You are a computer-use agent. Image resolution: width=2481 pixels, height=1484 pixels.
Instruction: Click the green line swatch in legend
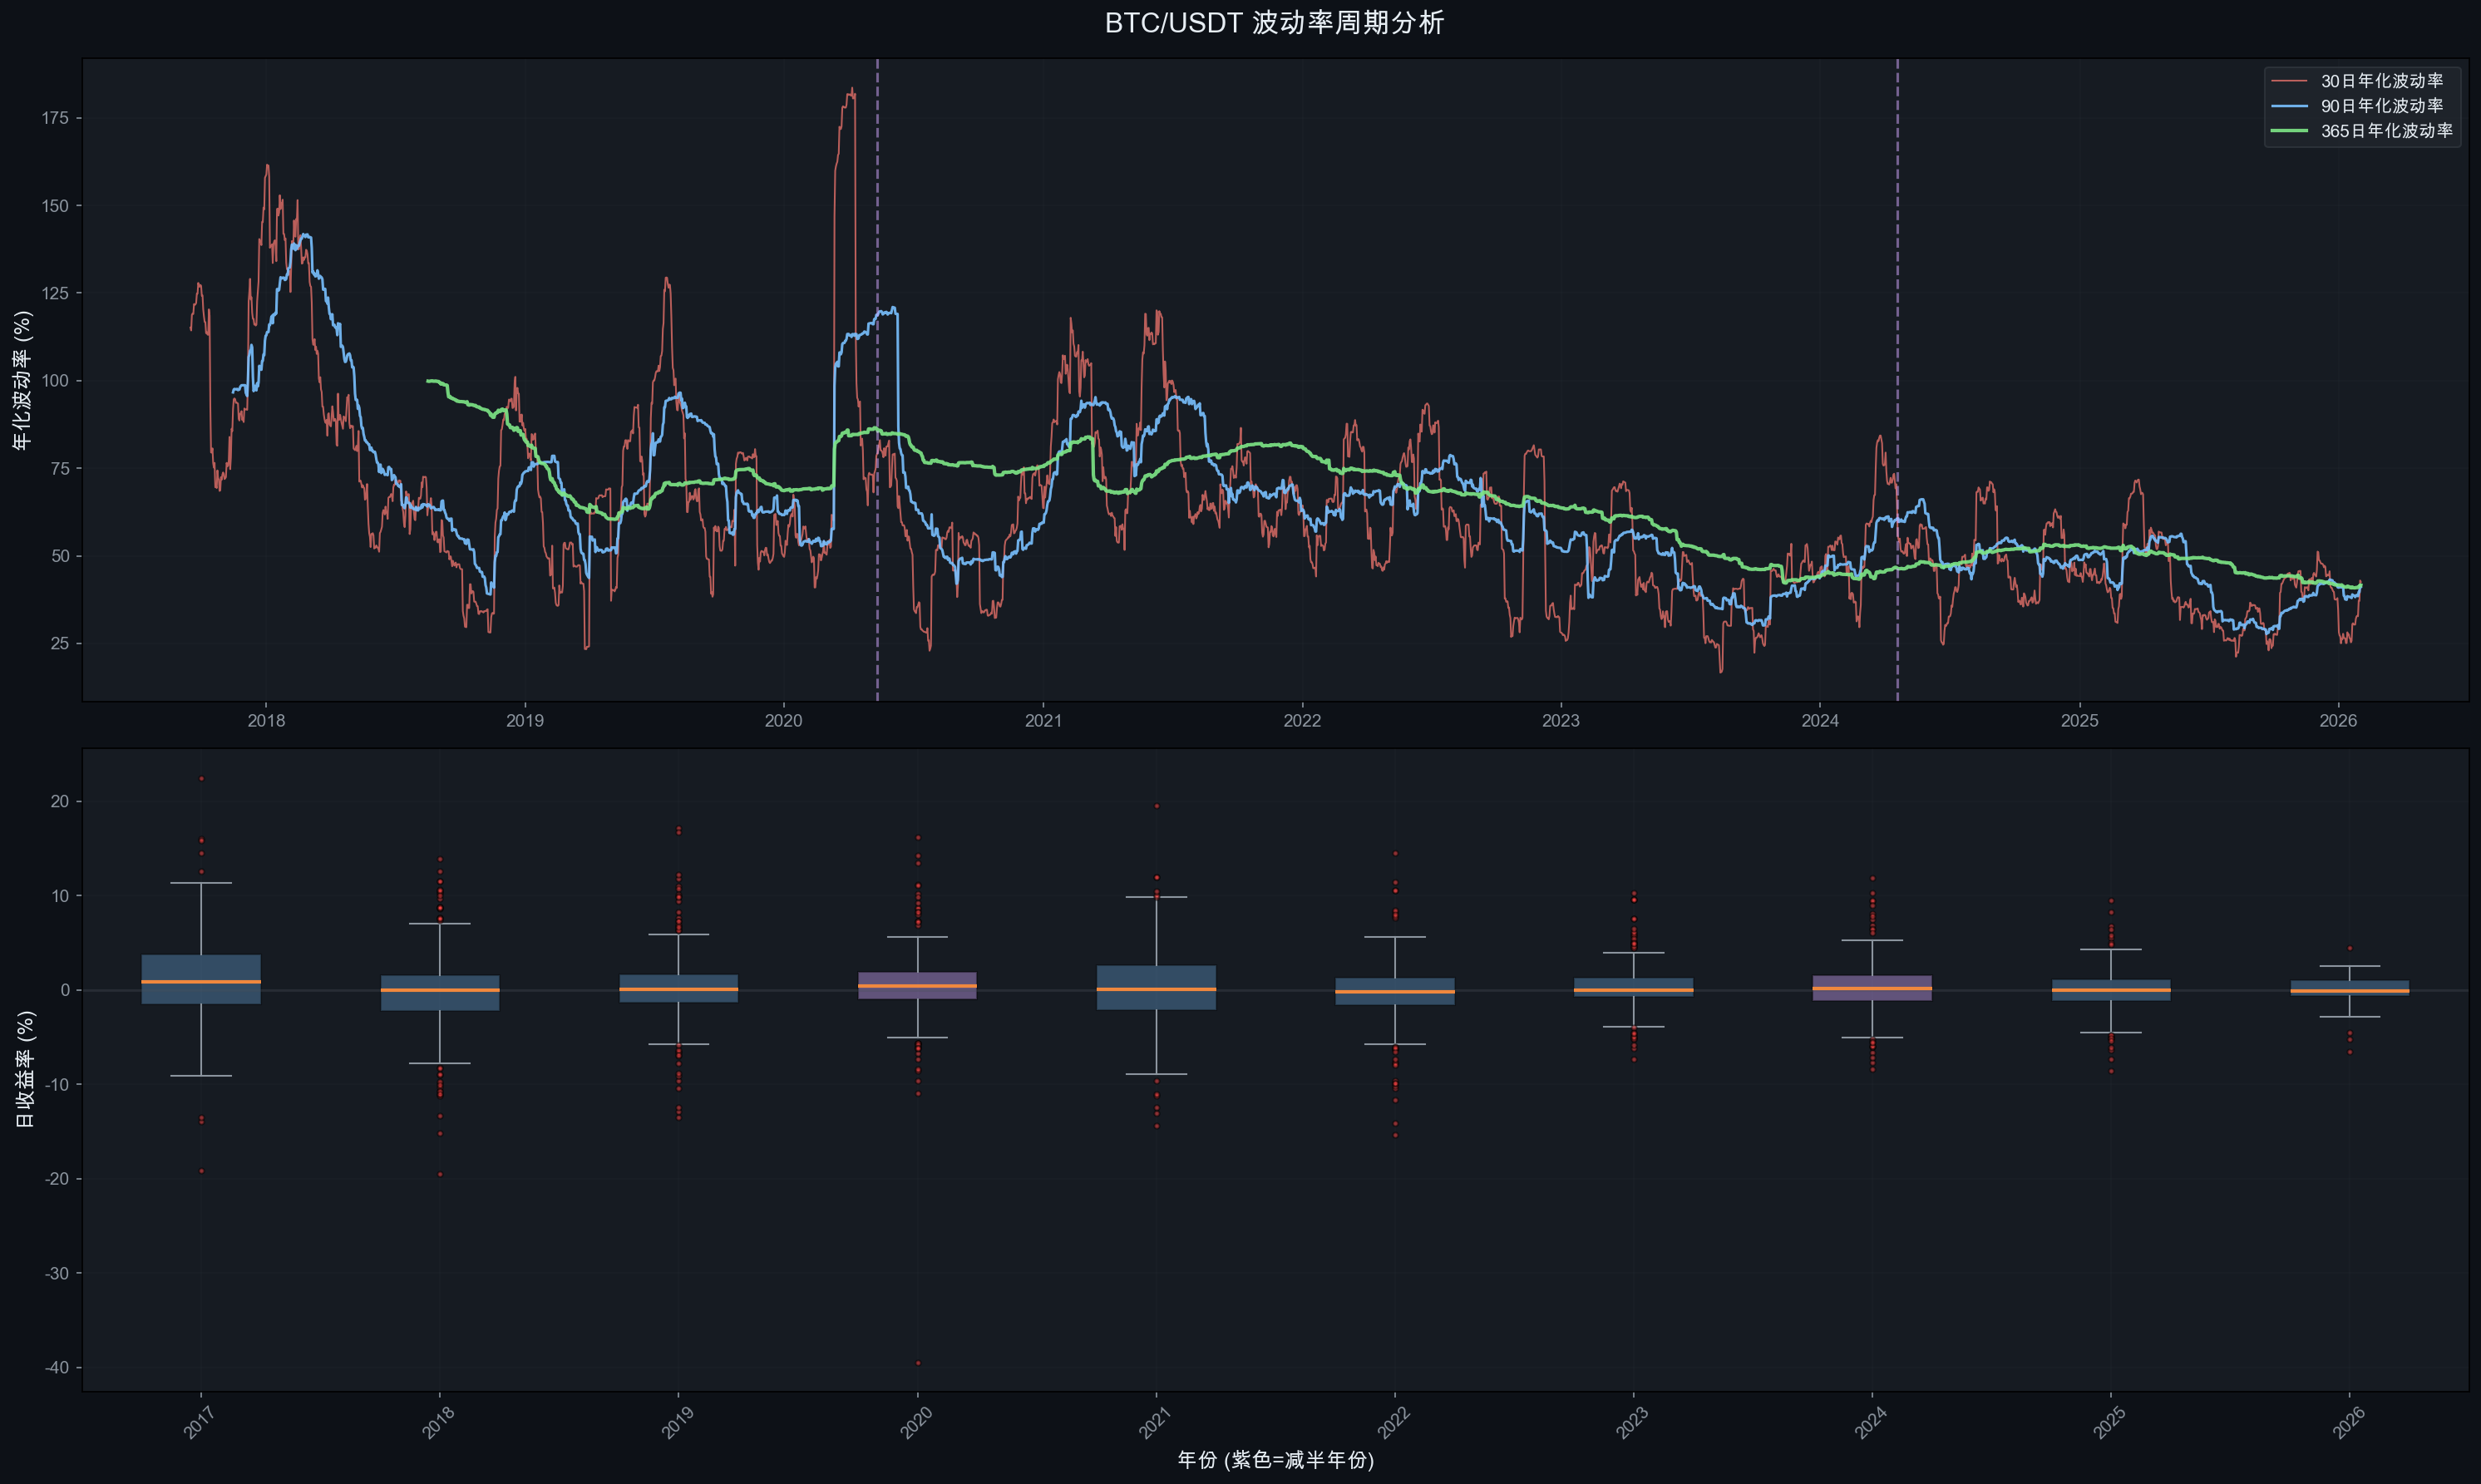pyautogui.click(x=2289, y=131)
